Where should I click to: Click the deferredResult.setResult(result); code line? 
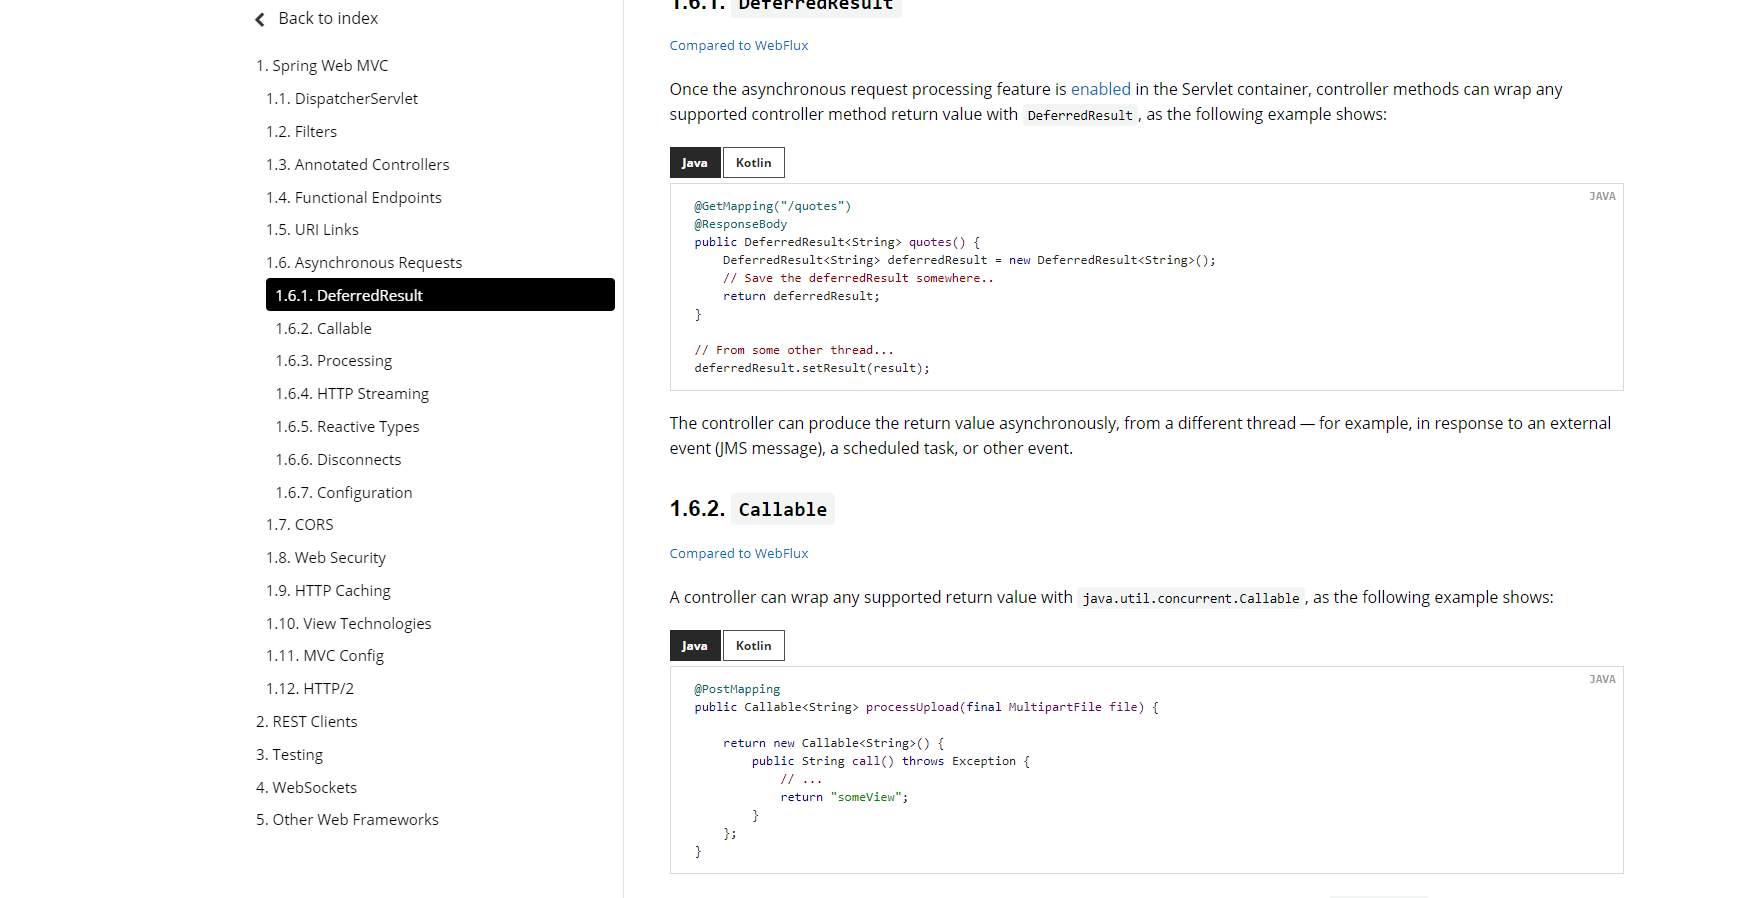pos(812,369)
